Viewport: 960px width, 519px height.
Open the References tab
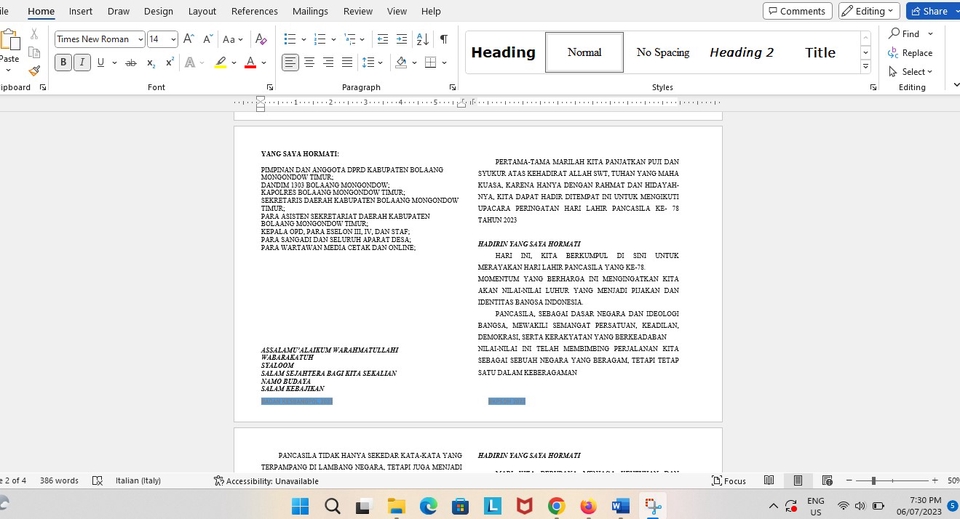254,11
